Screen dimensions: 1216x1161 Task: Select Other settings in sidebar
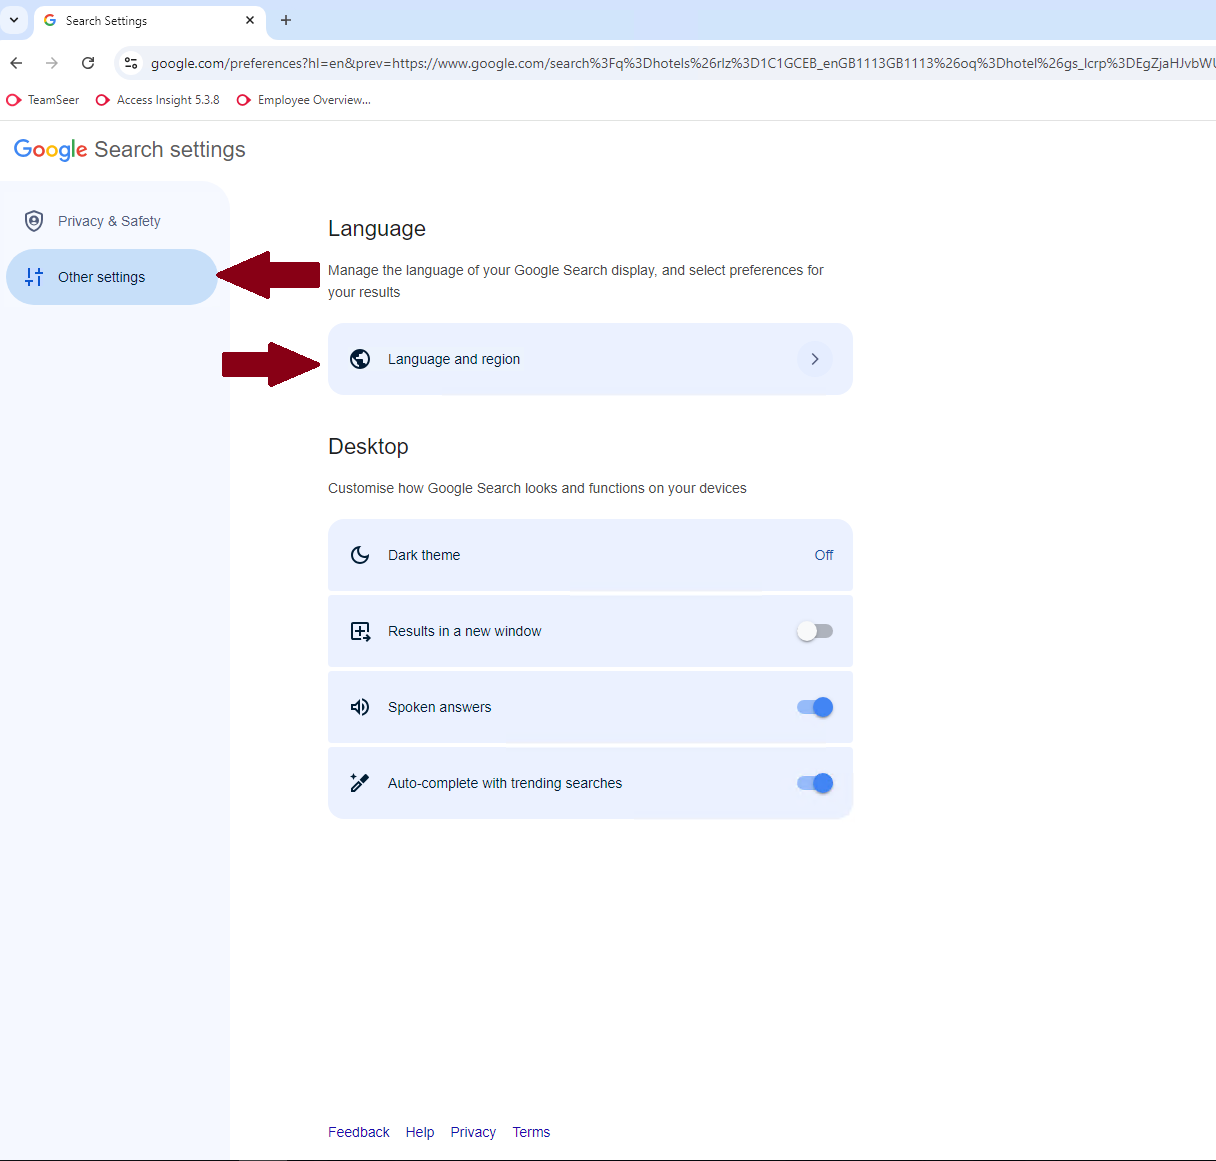point(112,277)
